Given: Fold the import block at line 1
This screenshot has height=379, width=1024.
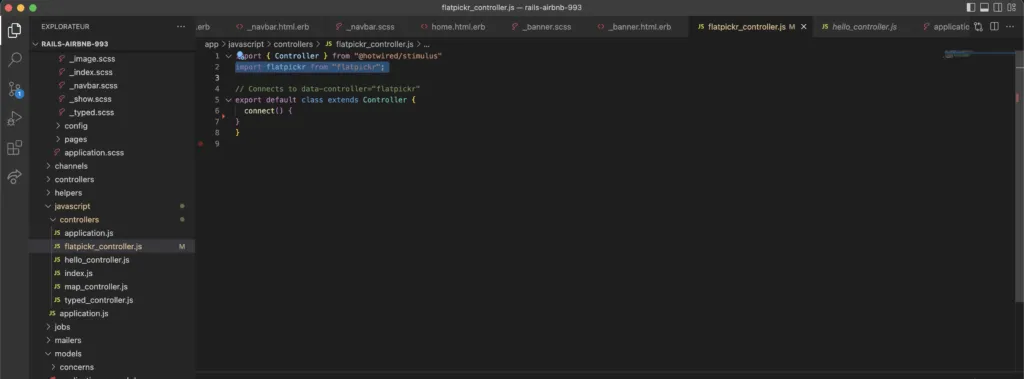Looking at the screenshot, I should click(229, 56).
